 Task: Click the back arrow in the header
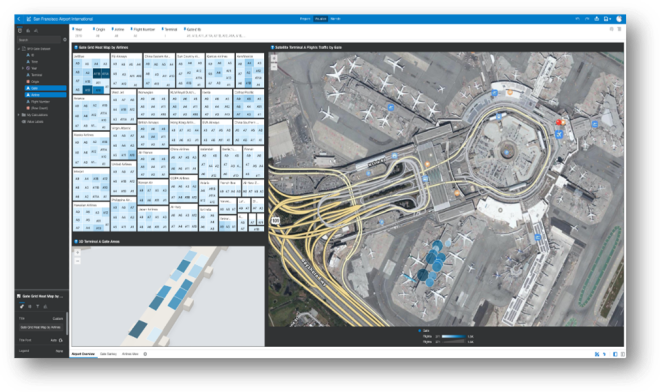[x=19, y=19]
